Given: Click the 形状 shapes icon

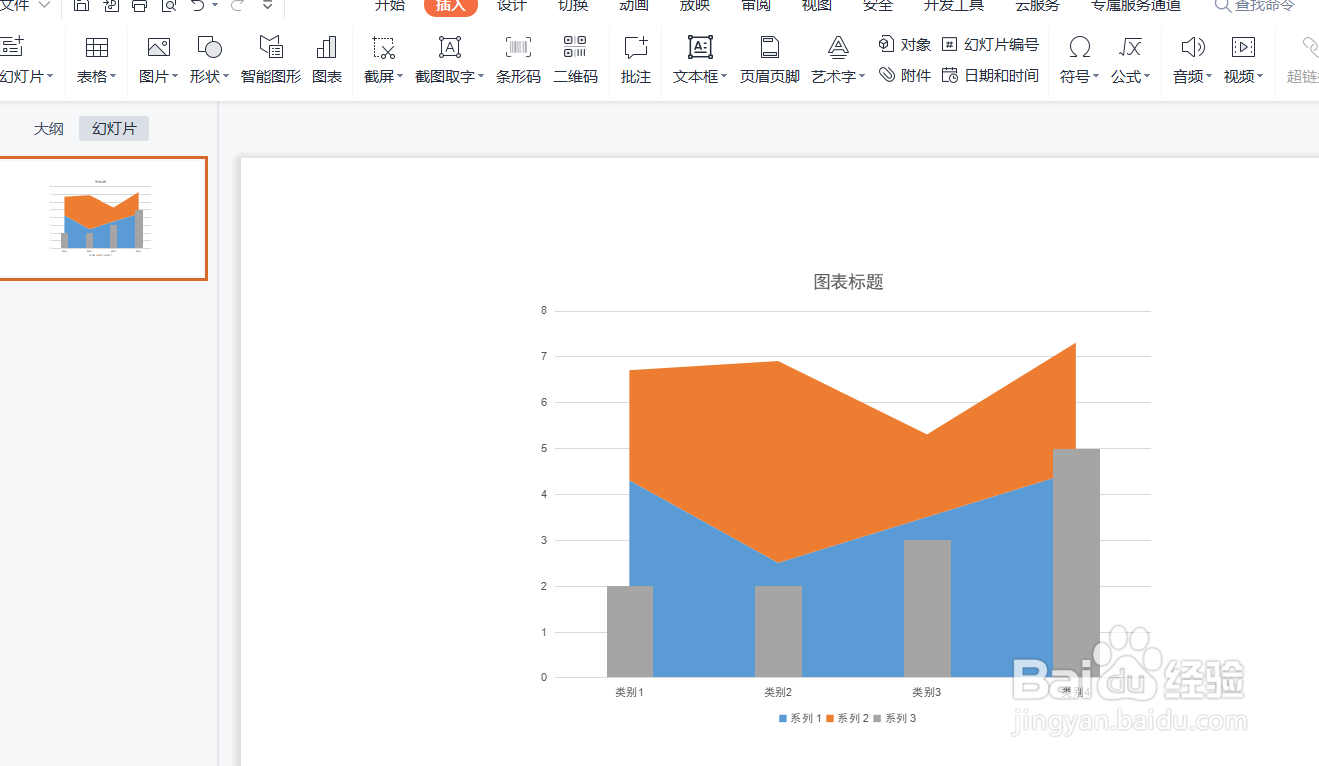Looking at the screenshot, I should click(209, 47).
